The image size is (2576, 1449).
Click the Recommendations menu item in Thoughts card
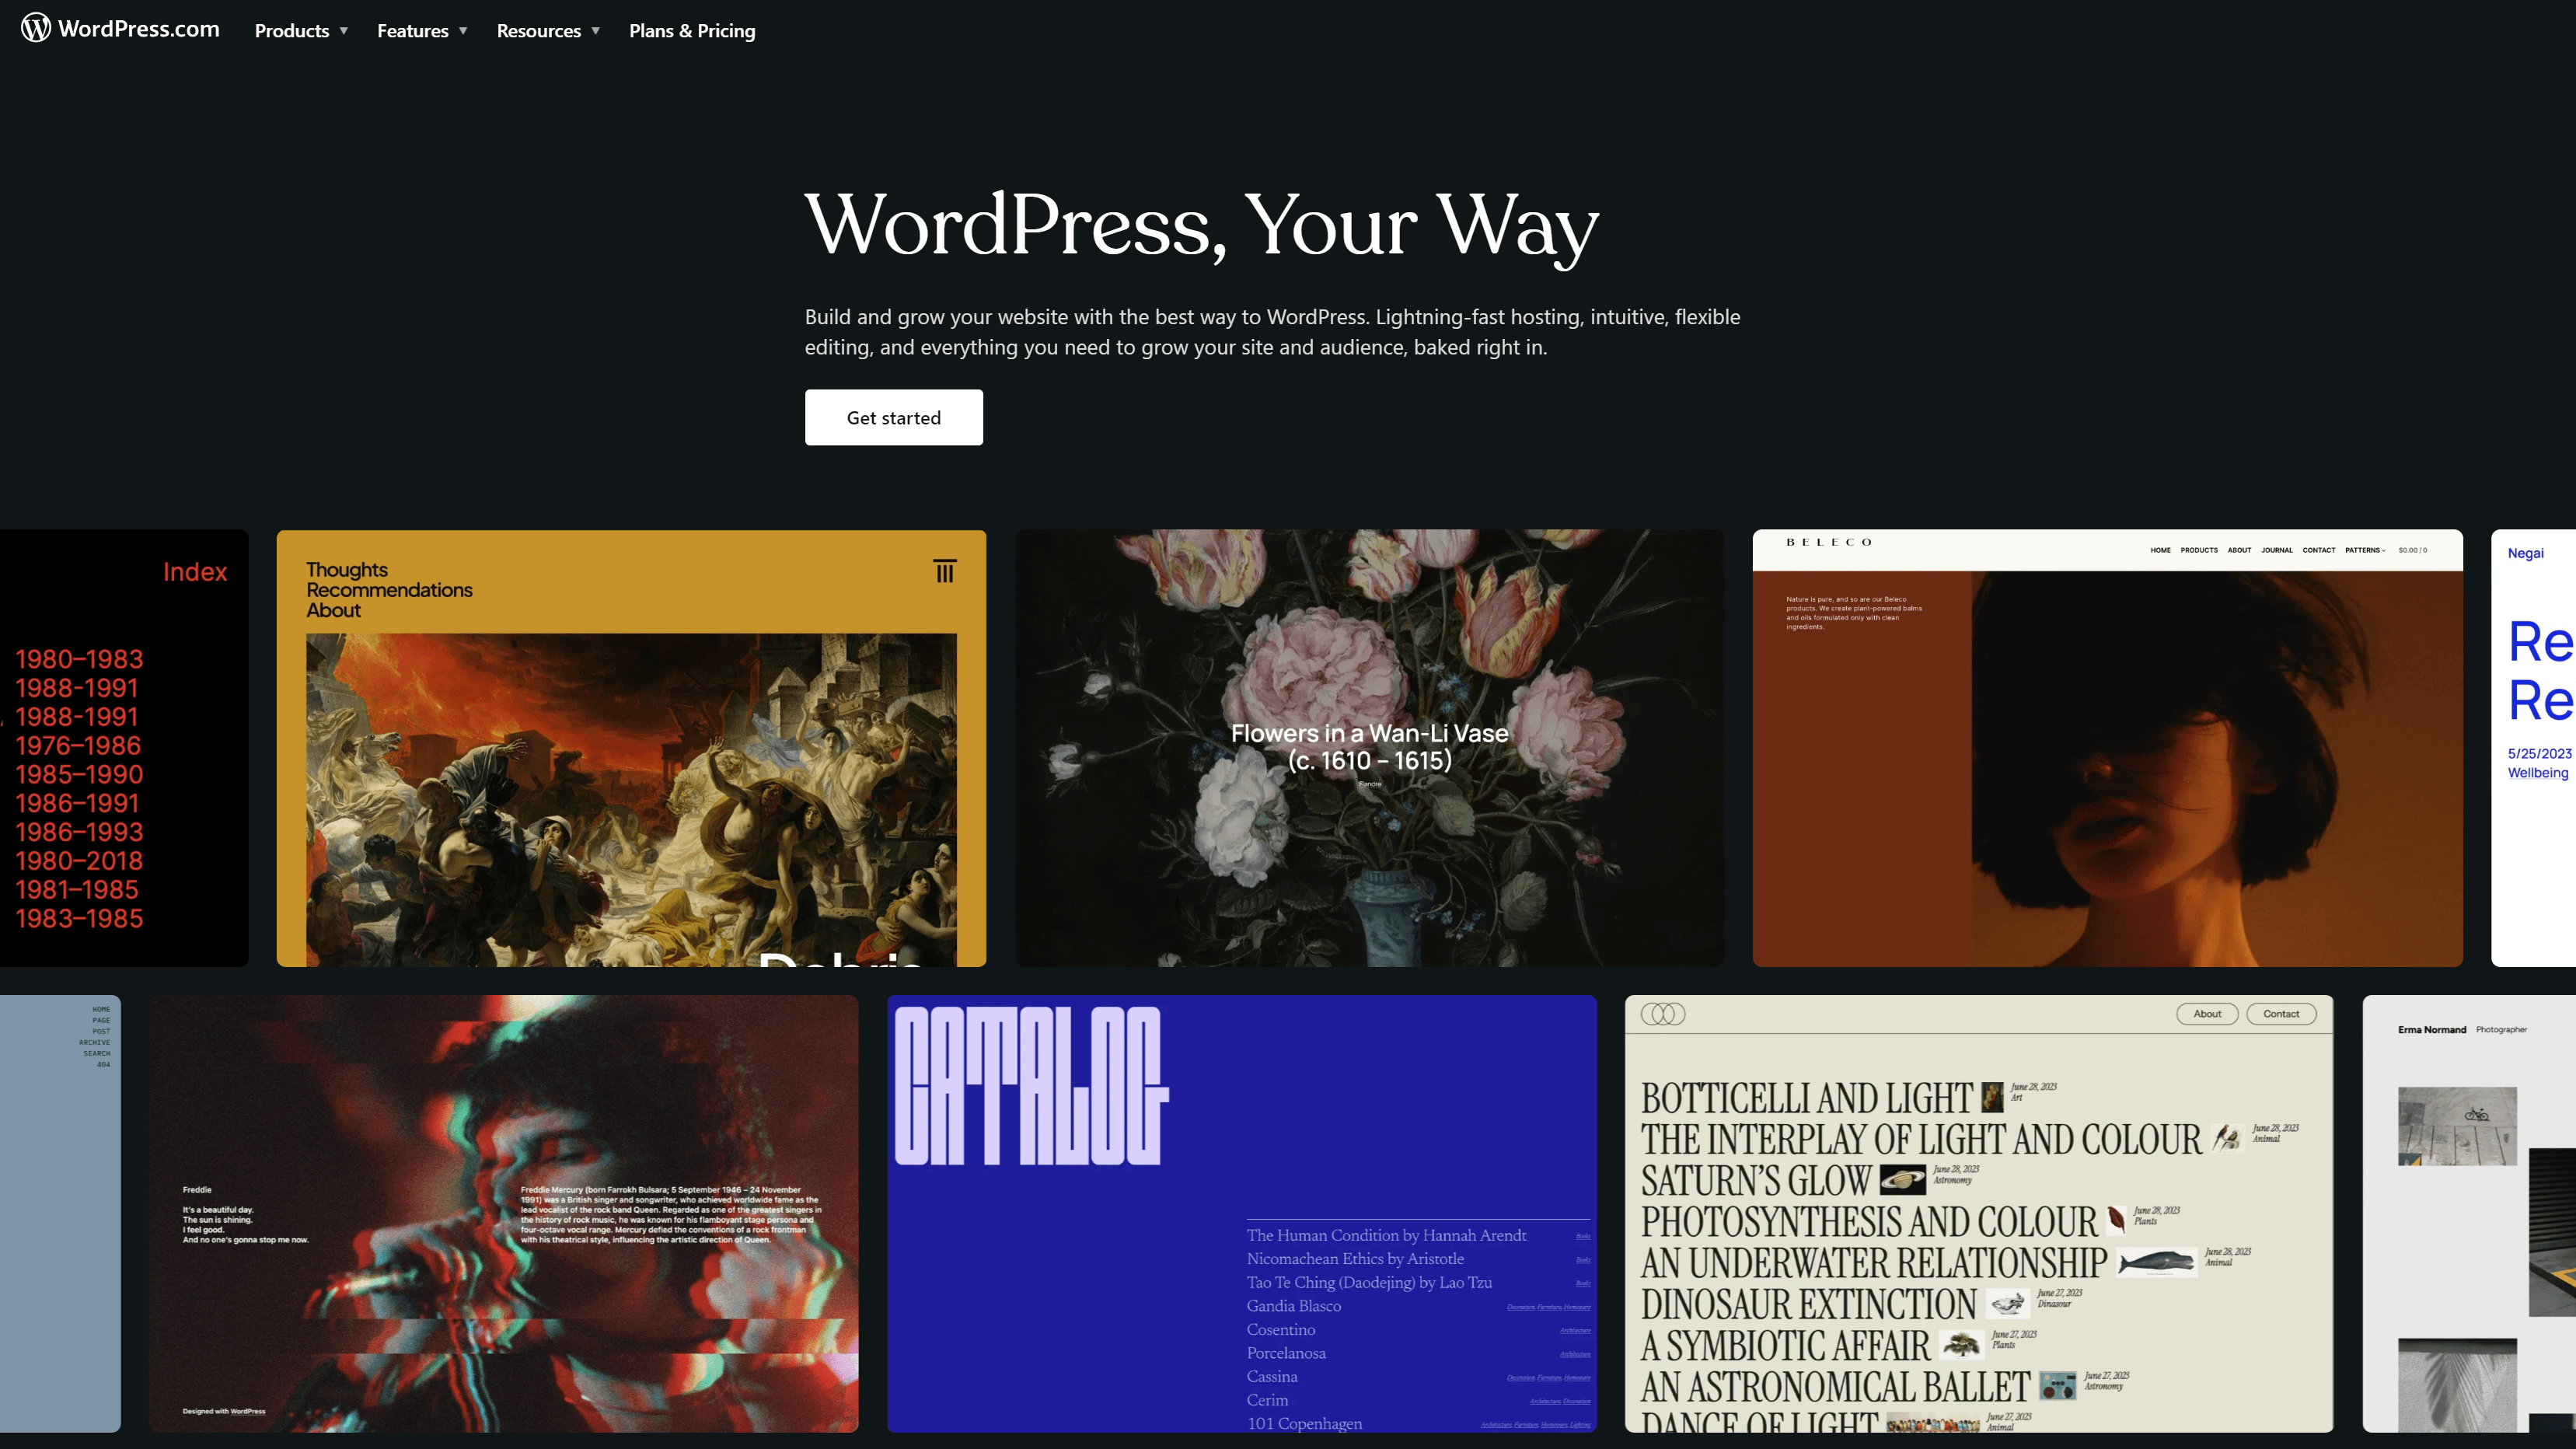click(391, 589)
